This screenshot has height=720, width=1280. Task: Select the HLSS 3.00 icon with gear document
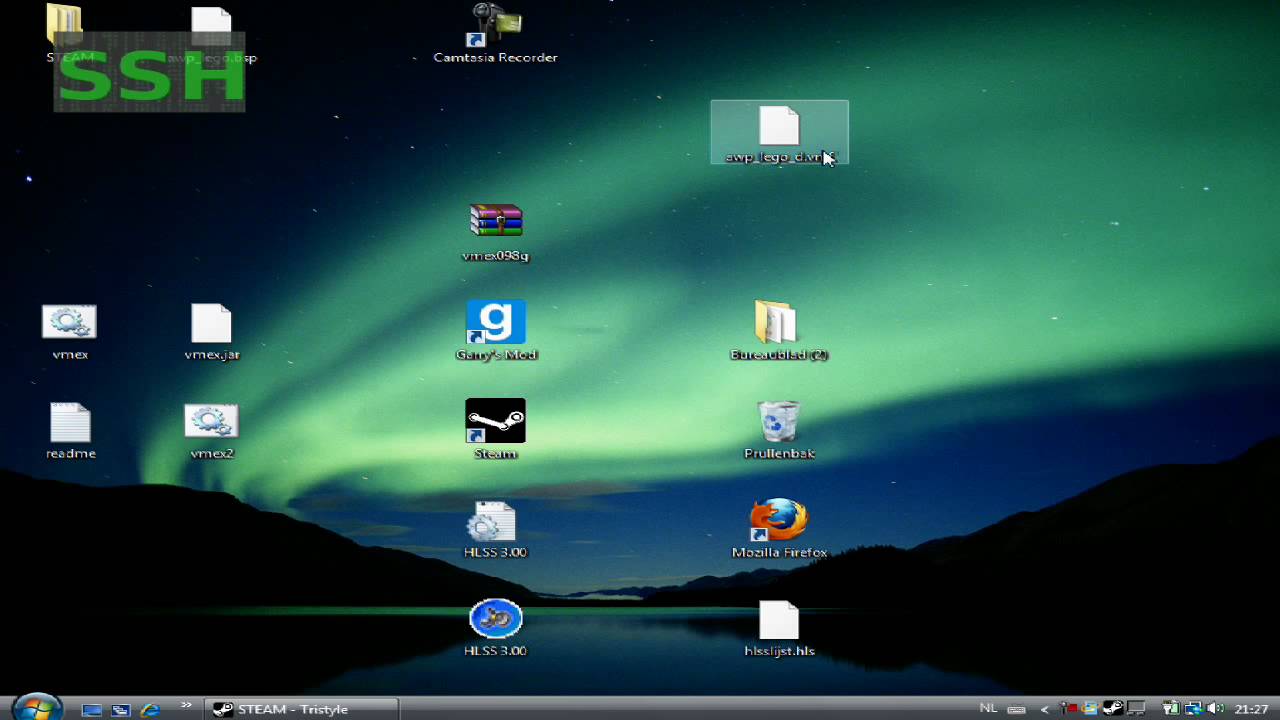point(495,529)
